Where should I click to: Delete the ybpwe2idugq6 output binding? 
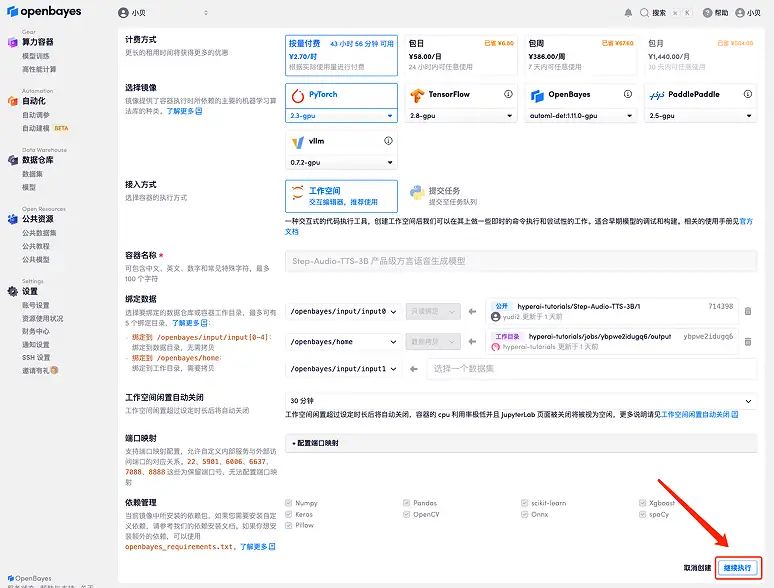click(748, 342)
